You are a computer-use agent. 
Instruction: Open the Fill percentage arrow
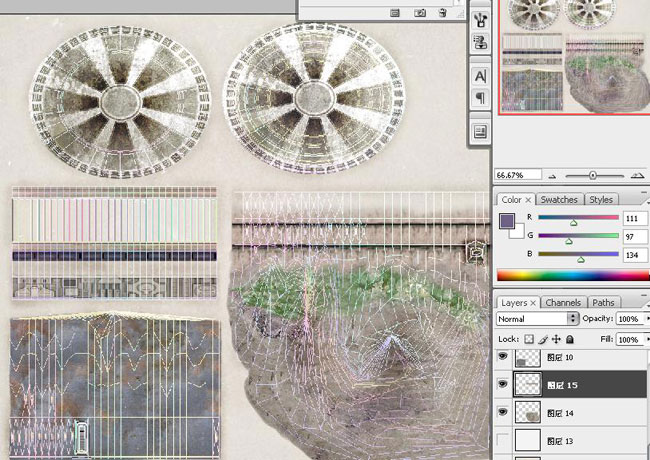(648, 339)
